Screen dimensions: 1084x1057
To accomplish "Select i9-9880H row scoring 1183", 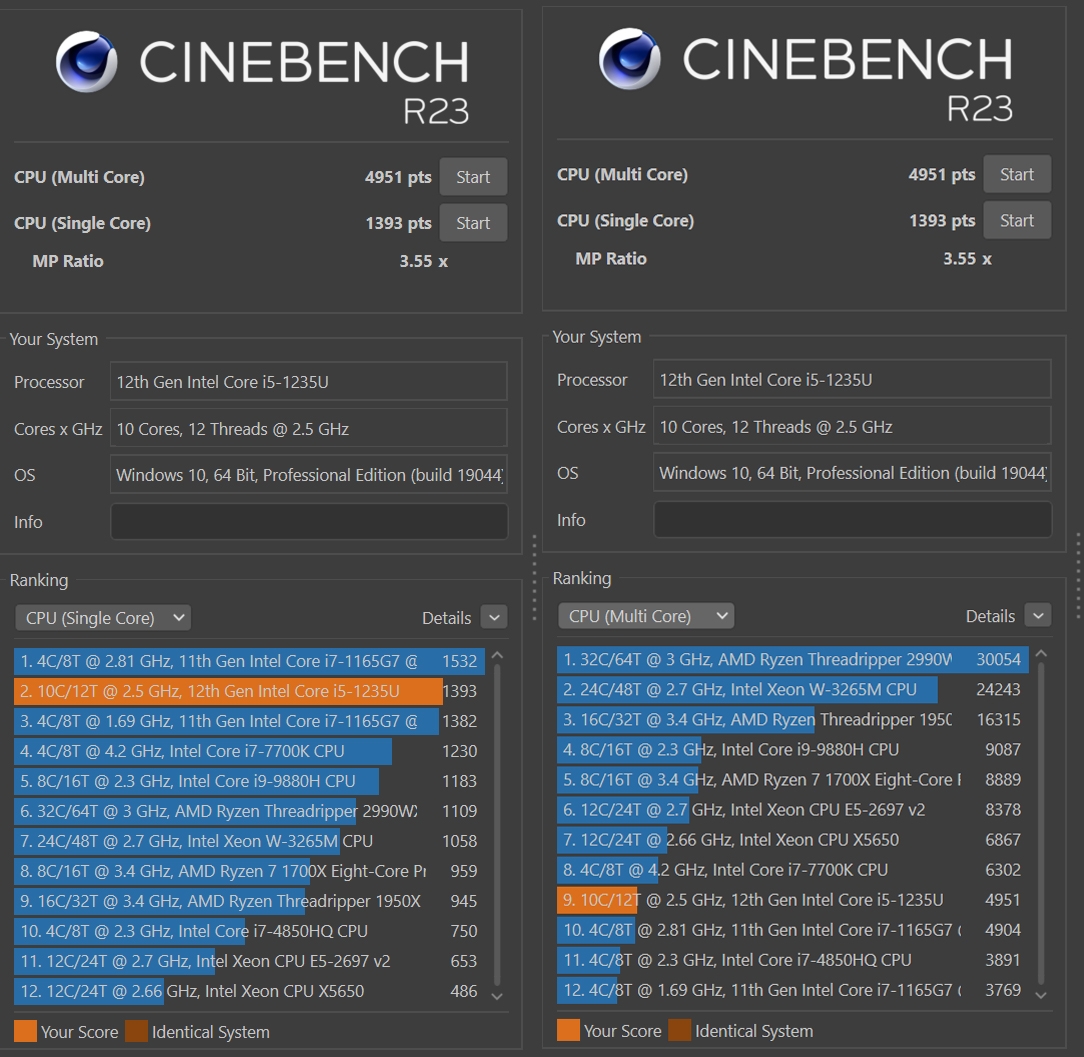I will 249,781.
